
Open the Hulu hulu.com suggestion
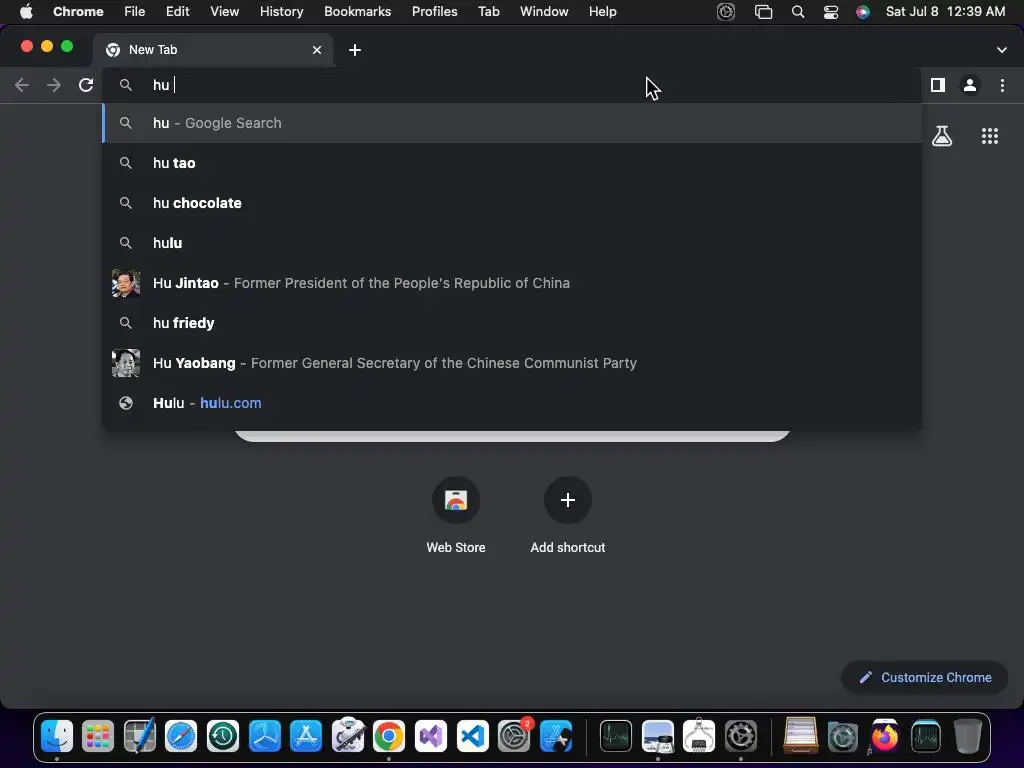click(512, 403)
